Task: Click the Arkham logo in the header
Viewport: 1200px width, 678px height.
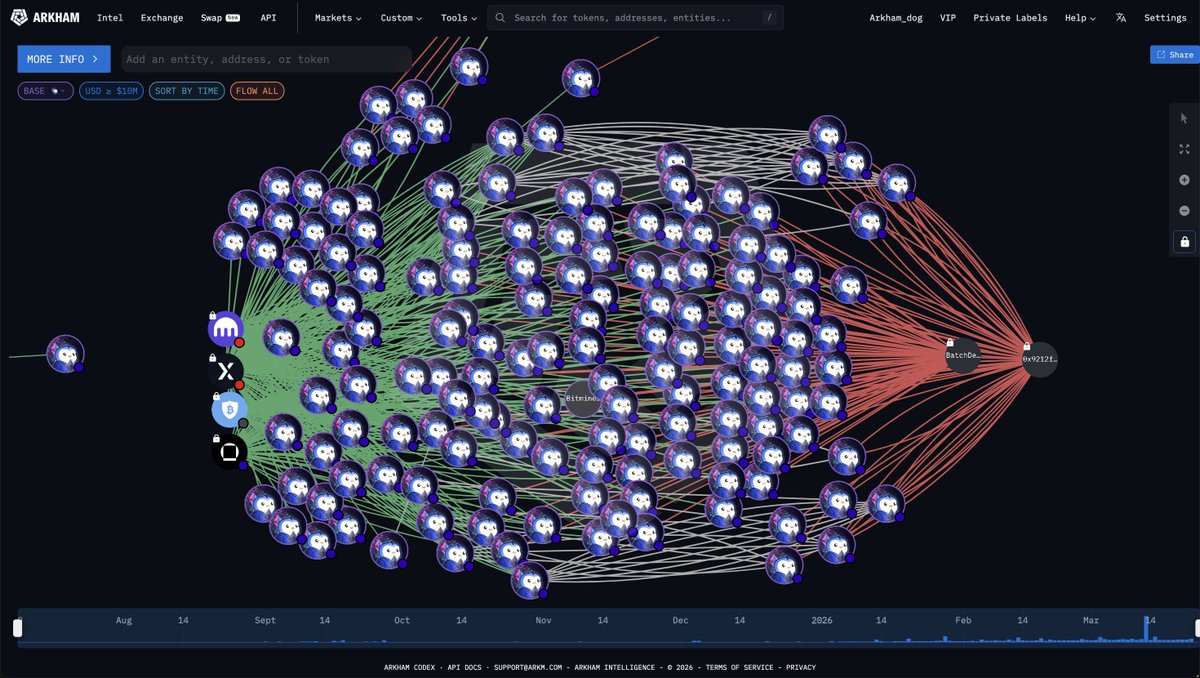Action: (47, 18)
